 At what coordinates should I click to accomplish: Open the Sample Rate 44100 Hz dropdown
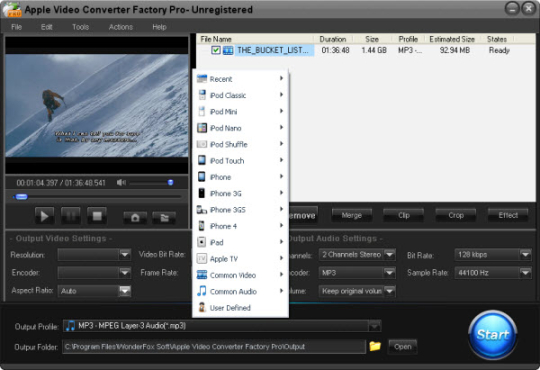click(x=525, y=273)
